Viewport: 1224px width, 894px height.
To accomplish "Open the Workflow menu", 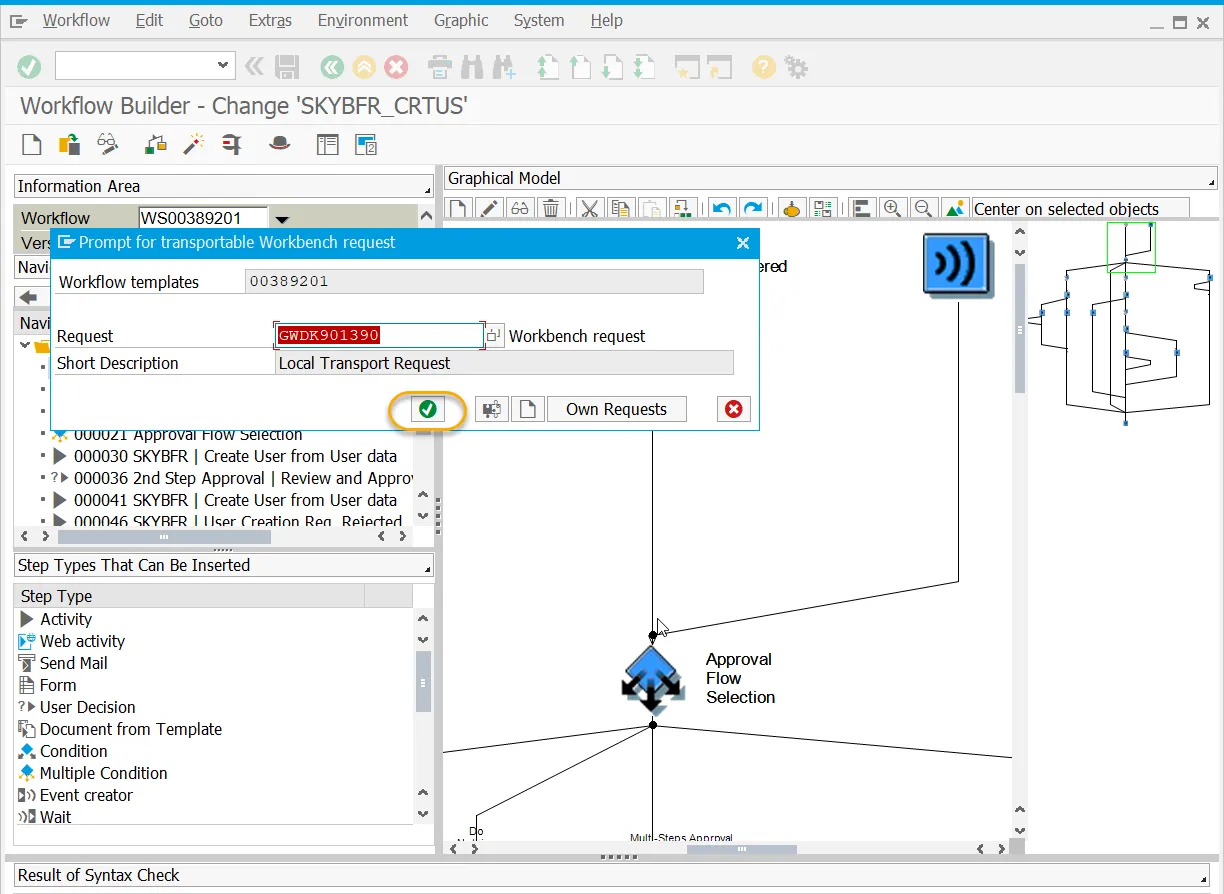I will pos(76,20).
